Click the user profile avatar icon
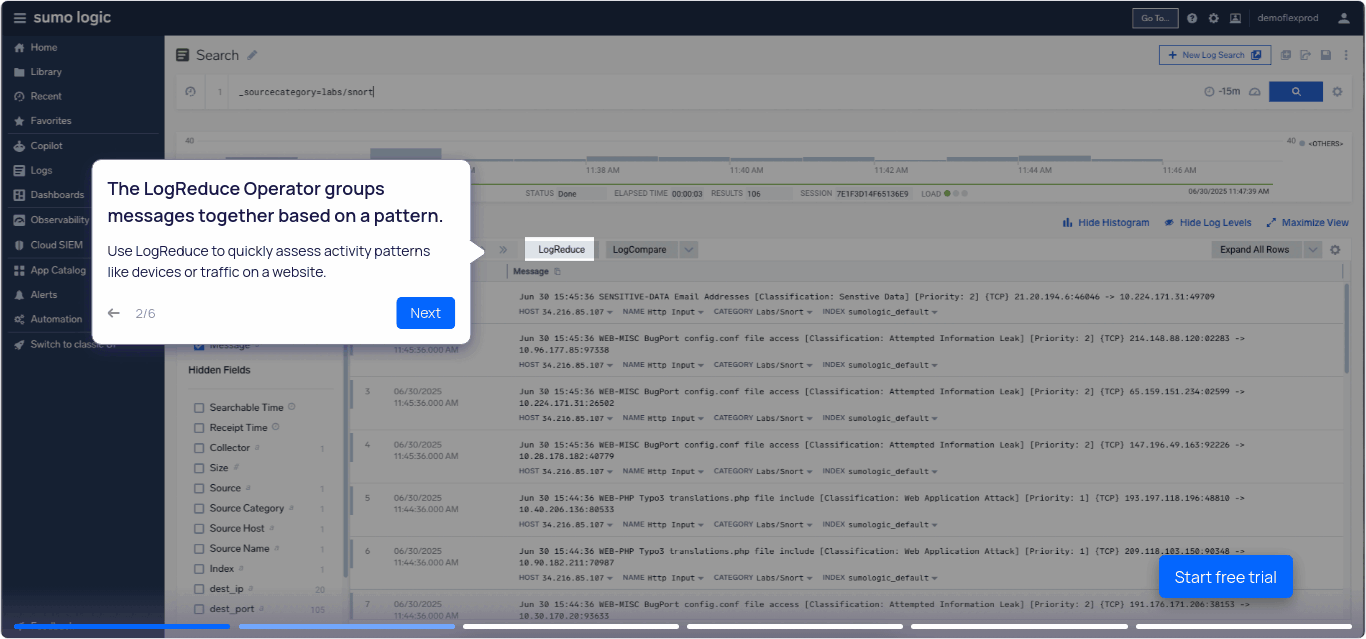Image resolution: width=1366 pixels, height=639 pixels. [1344, 18]
